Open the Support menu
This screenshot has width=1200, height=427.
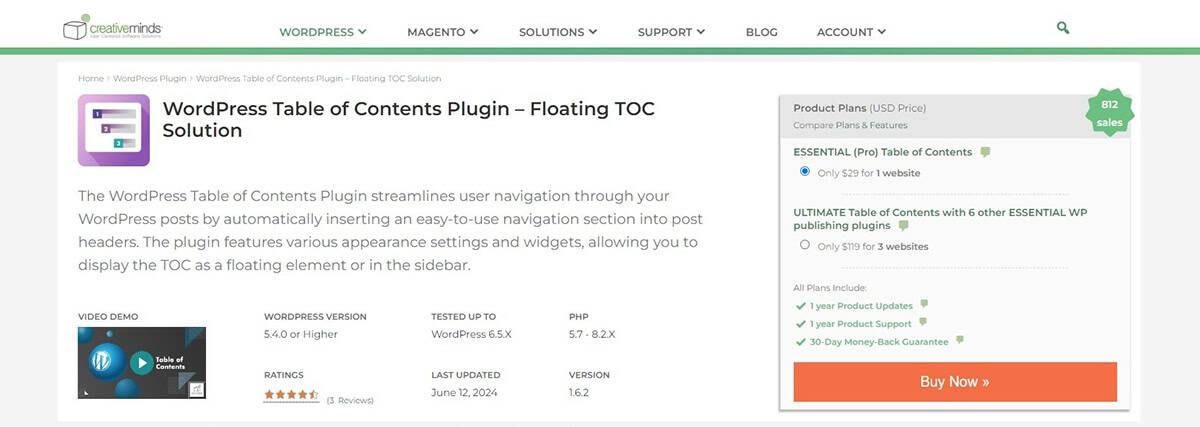point(672,32)
